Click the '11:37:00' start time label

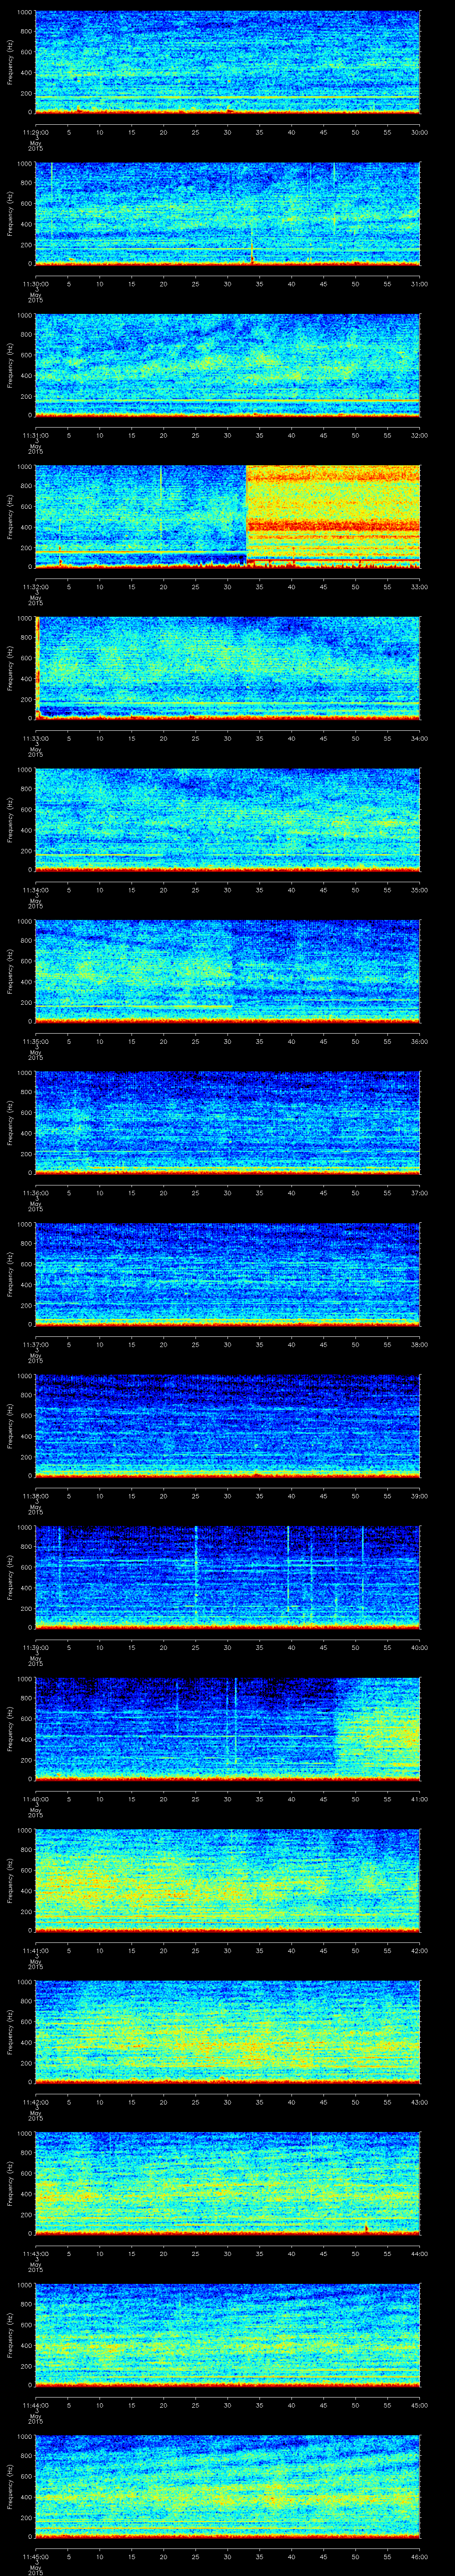pos(35,1344)
